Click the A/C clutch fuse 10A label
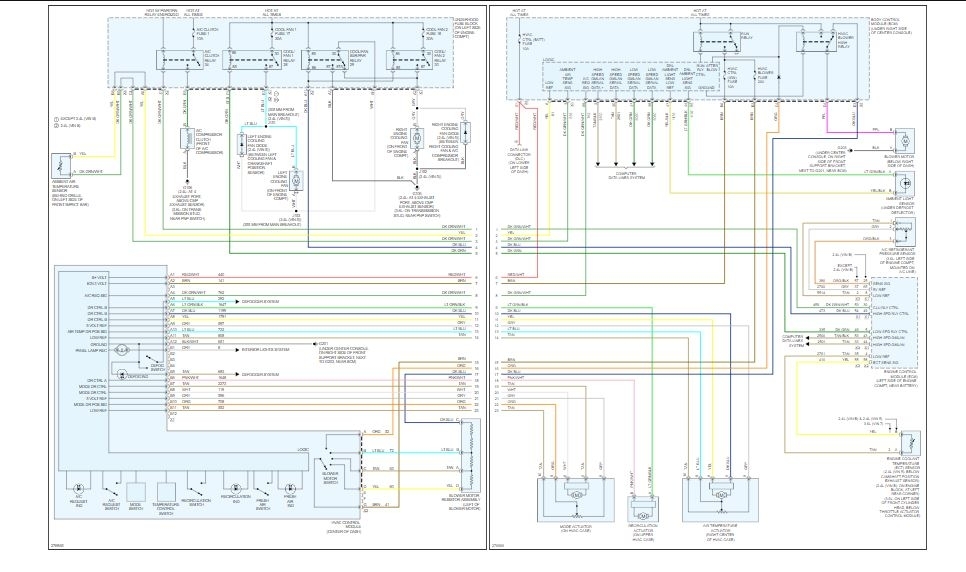The width and height of the screenshot is (966, 572). click(x=206, y=34)
